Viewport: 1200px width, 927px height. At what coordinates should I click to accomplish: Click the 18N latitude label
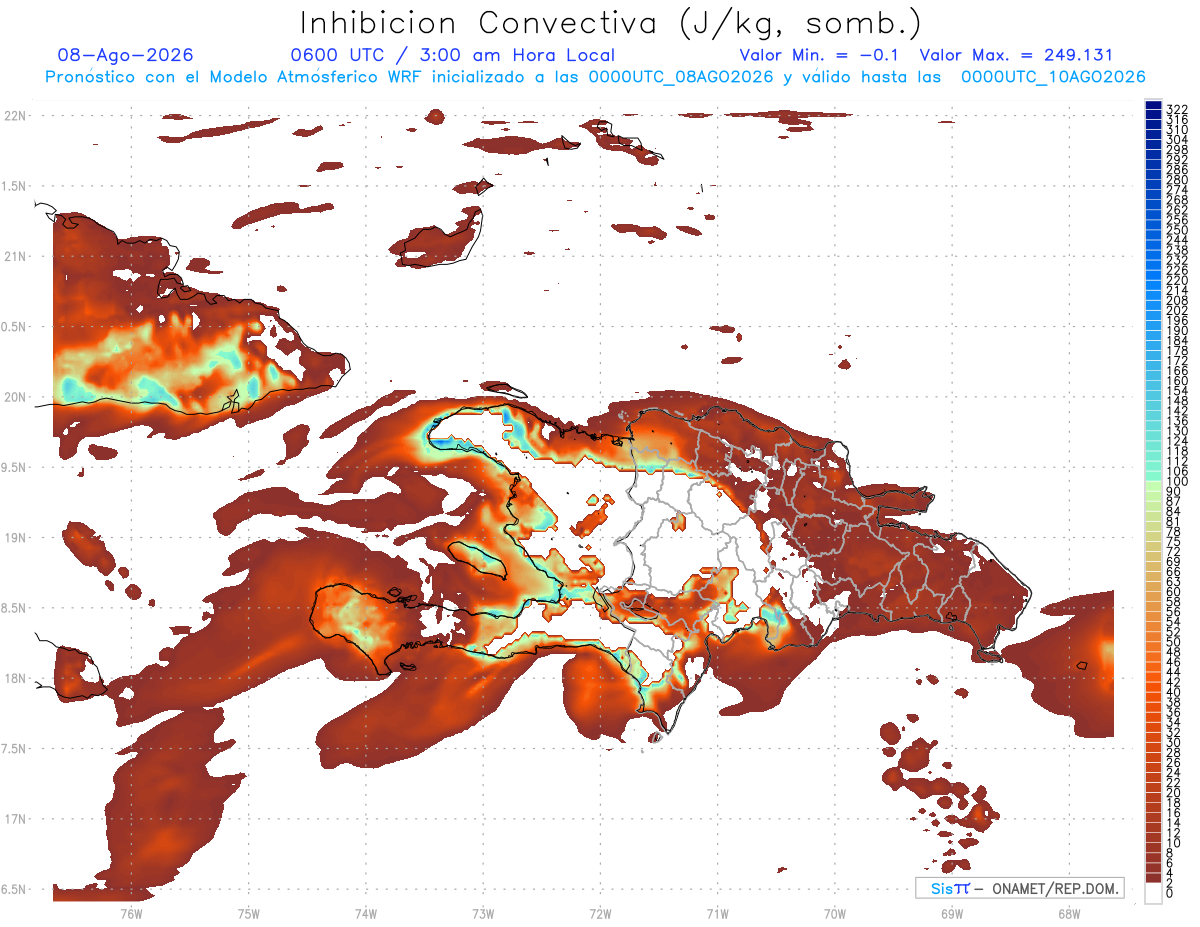click(x=16, y=678)
